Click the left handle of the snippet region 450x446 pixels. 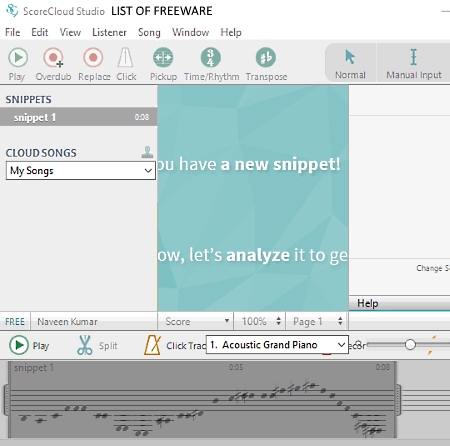tap(6, 399)
